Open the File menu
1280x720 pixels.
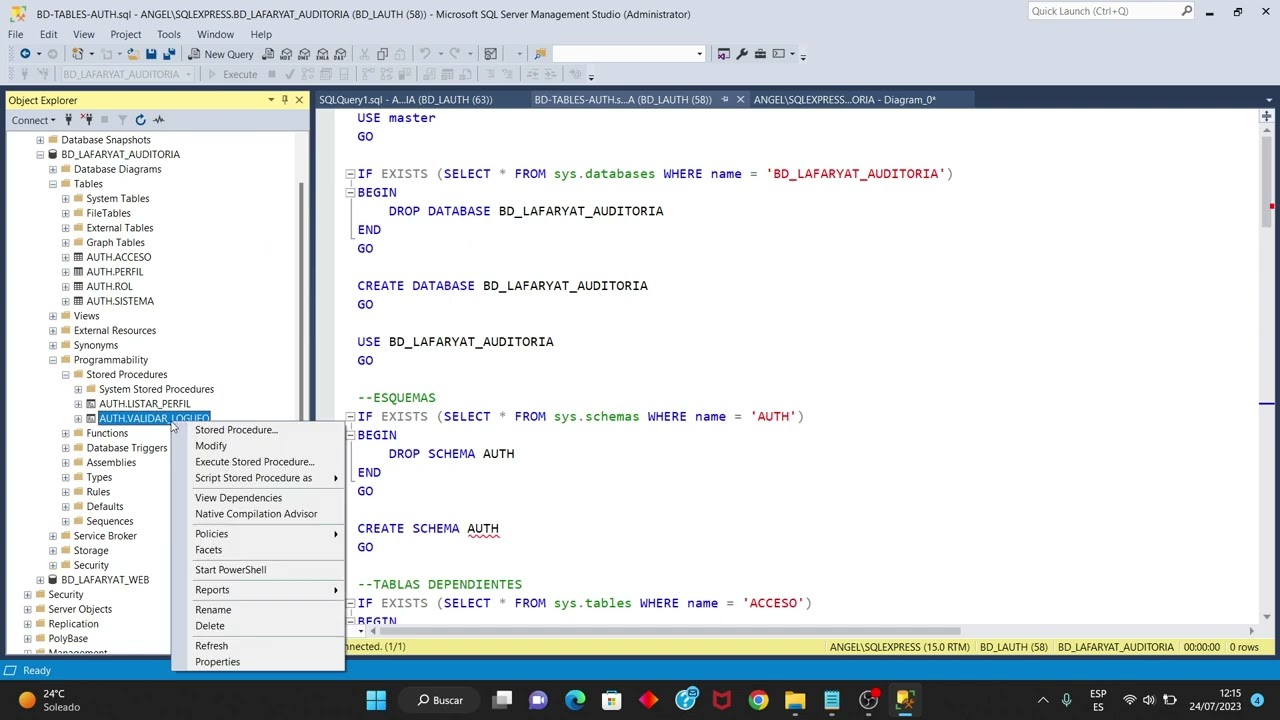(16, 34)
